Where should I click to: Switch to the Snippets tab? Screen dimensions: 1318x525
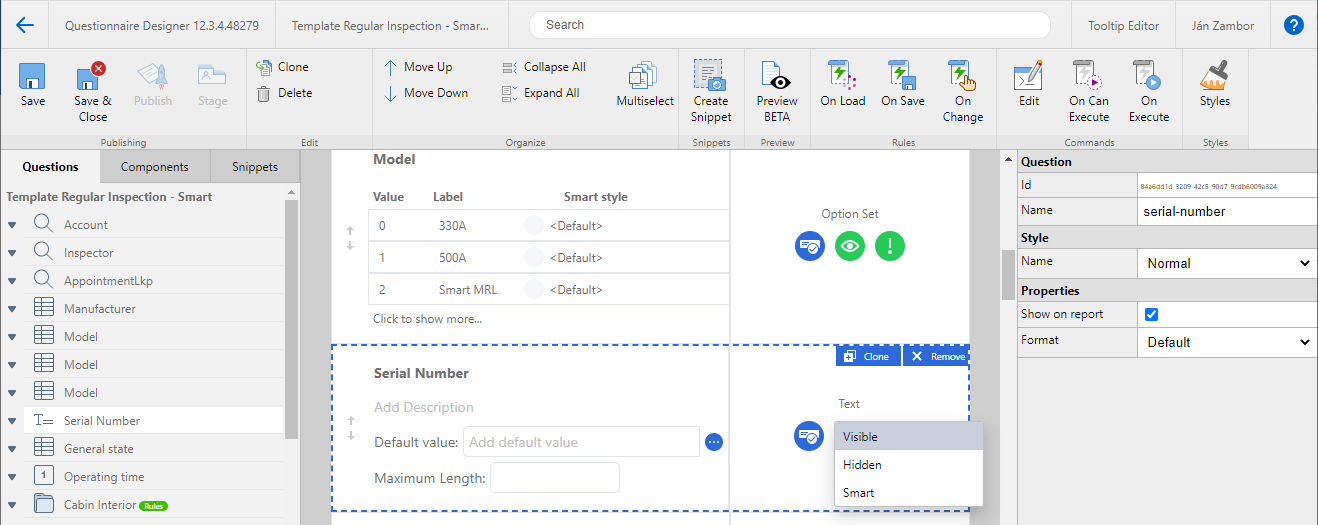[255, 167]
